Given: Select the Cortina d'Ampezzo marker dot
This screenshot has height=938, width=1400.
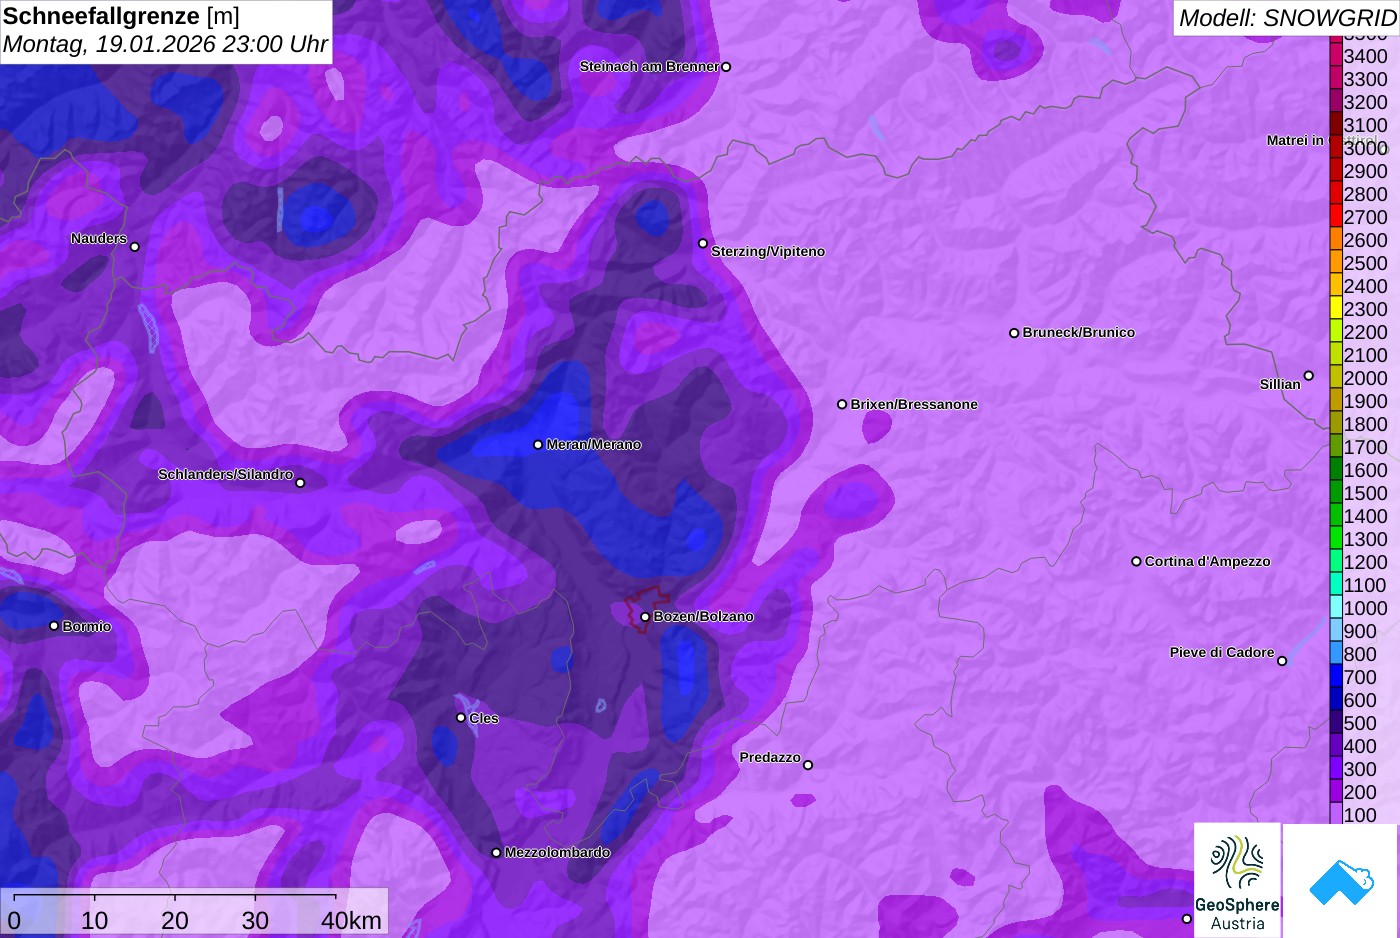Looking at the screenshot, I should (1136, 562).
